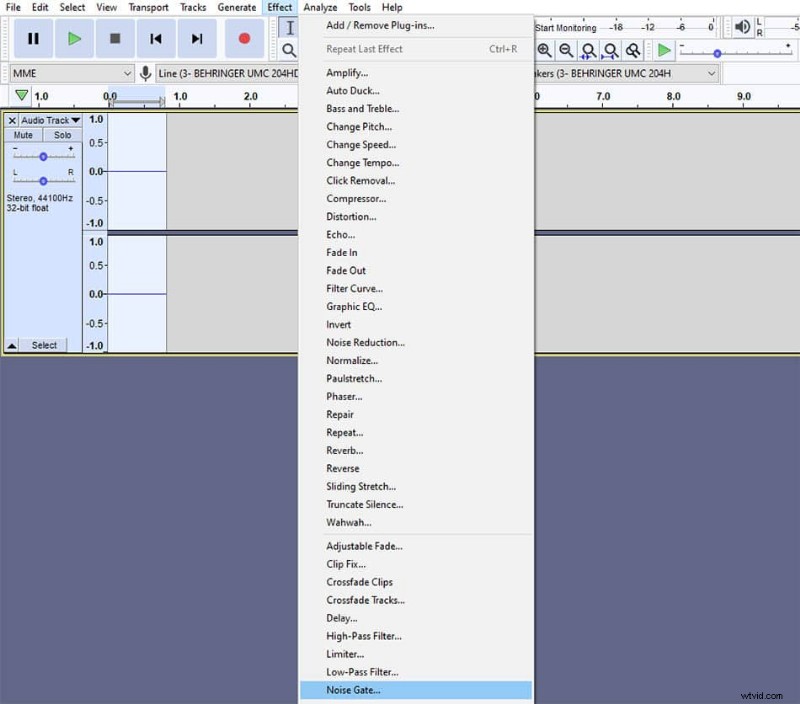Select the Record button
This screenshot has height=704, width=800.
[x=243, y=37]
